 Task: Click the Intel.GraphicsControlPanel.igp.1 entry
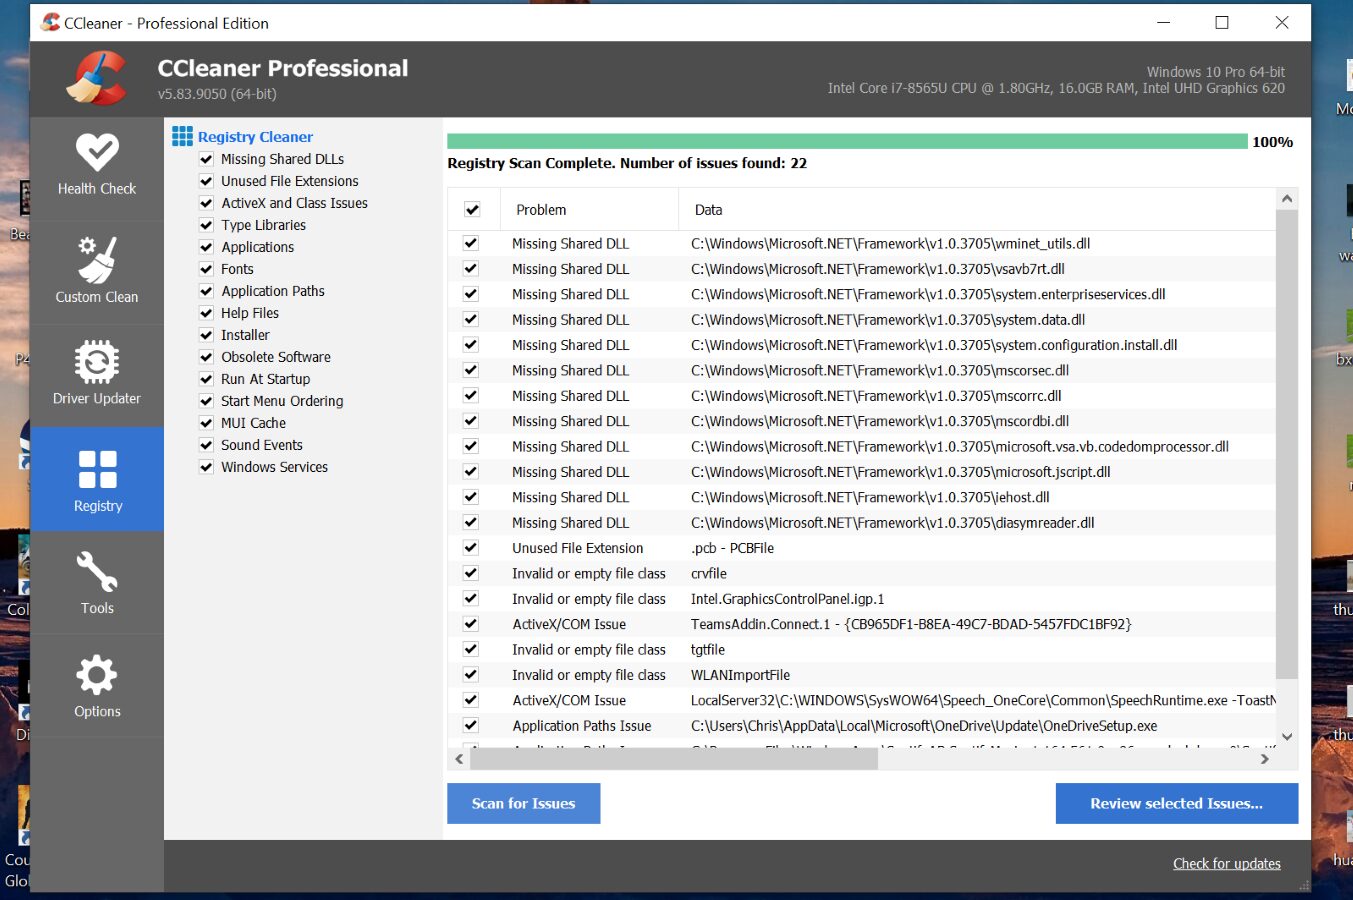[787, 599]
